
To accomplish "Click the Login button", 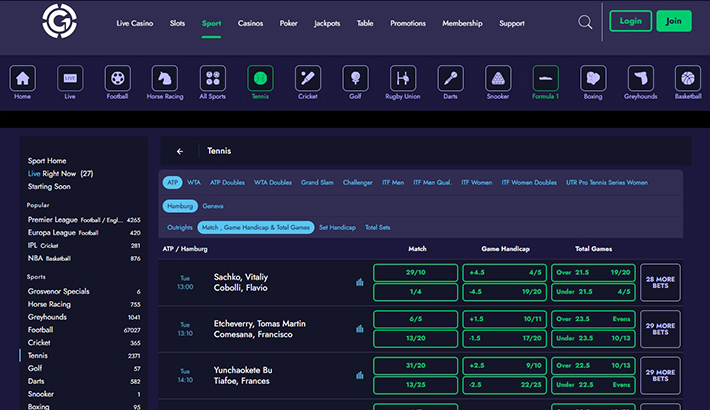I will pos(630,21).
